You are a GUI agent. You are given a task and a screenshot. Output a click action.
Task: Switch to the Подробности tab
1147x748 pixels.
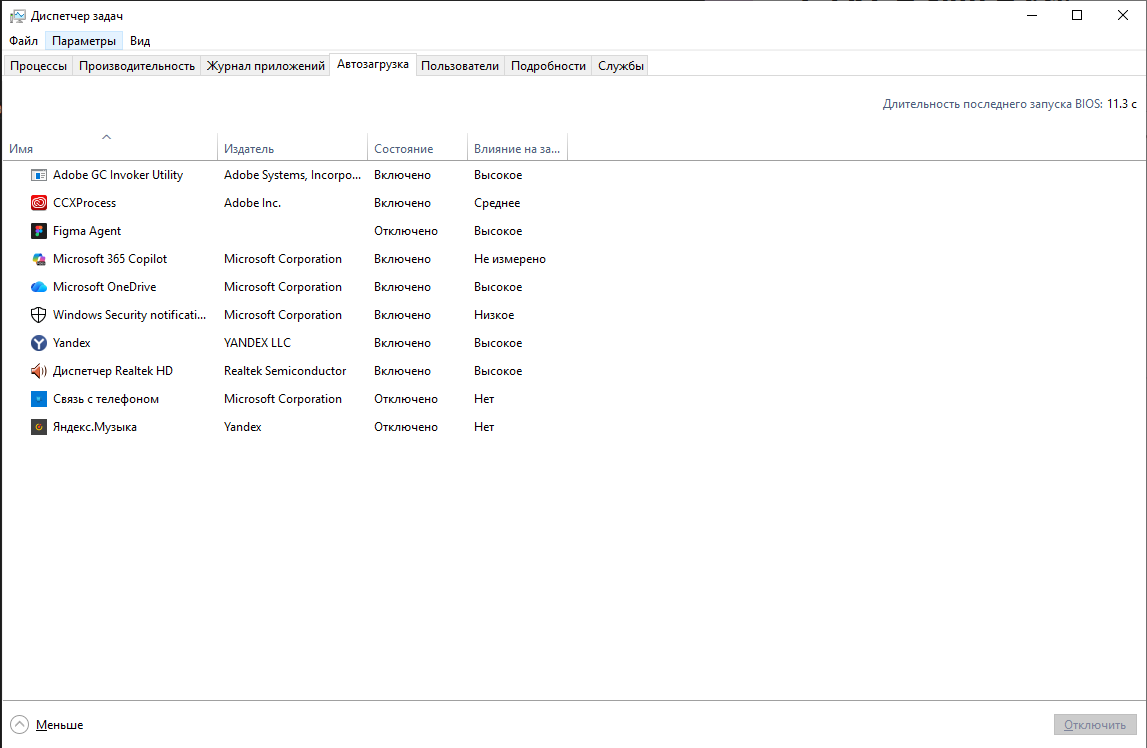click(x=549, y=66)
